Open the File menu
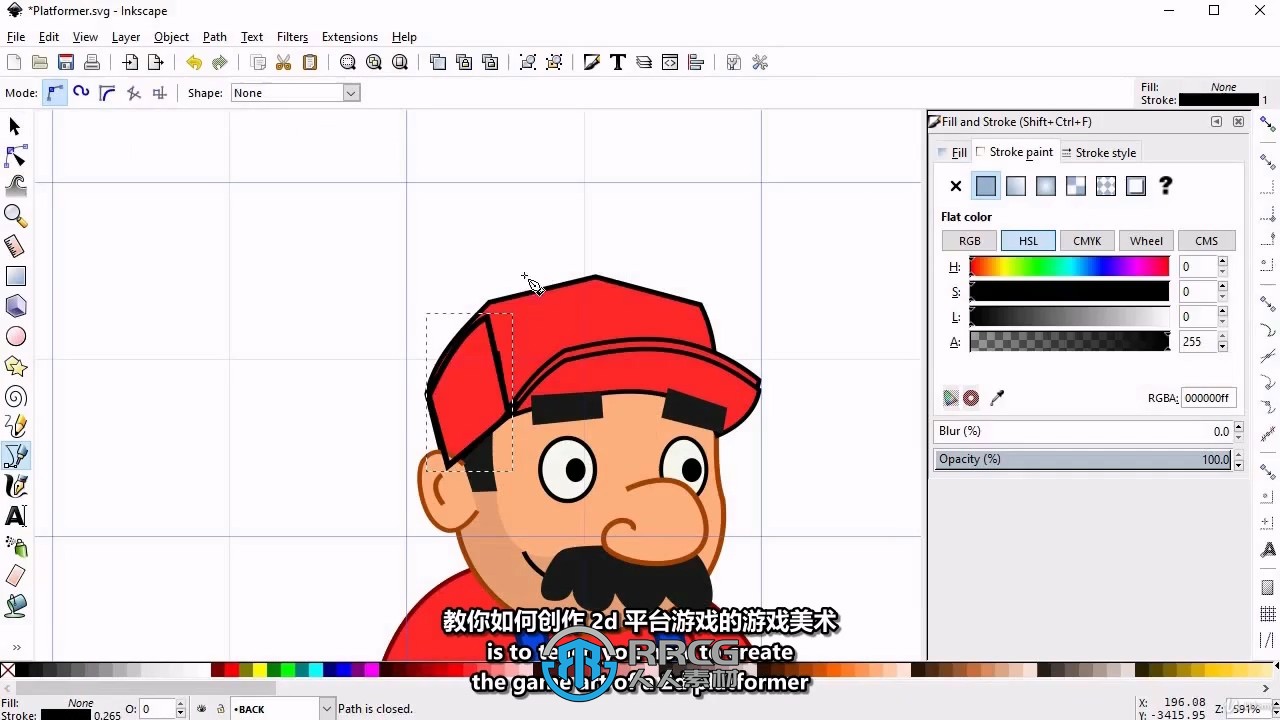 [16, 37]
